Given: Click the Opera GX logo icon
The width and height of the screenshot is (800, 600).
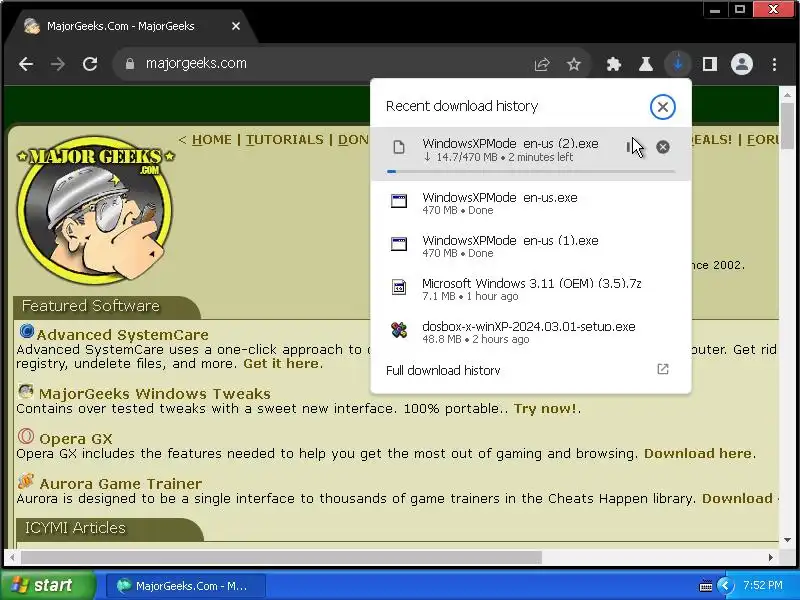Looking at the screenshot, I should pyautogui.click(x=26, y=436).
